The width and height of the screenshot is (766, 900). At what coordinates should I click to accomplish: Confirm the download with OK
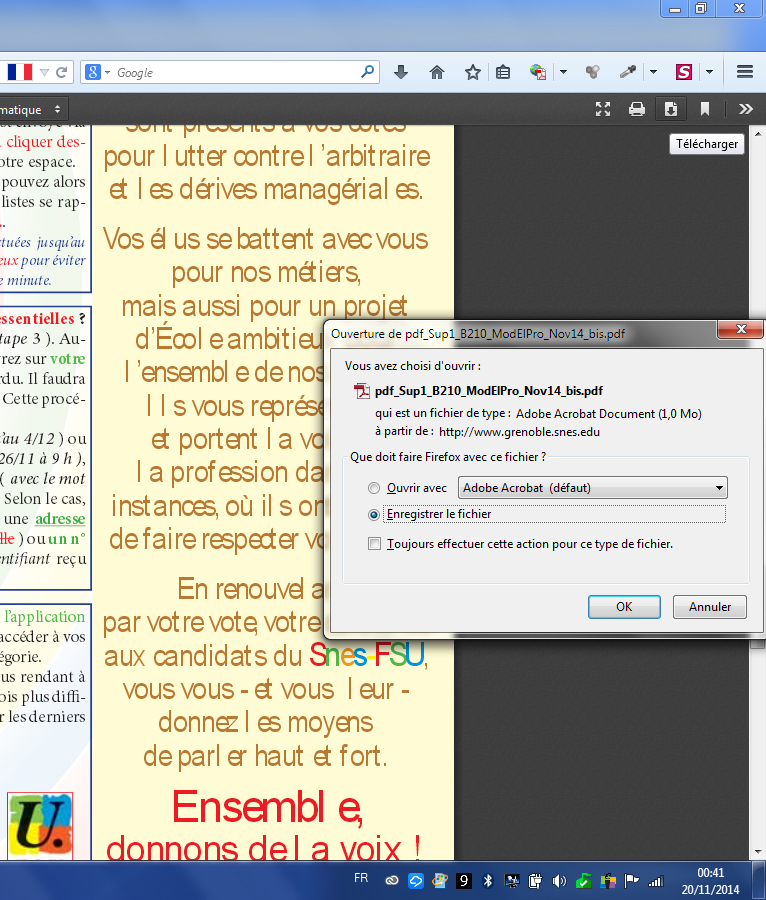point(623,607)
